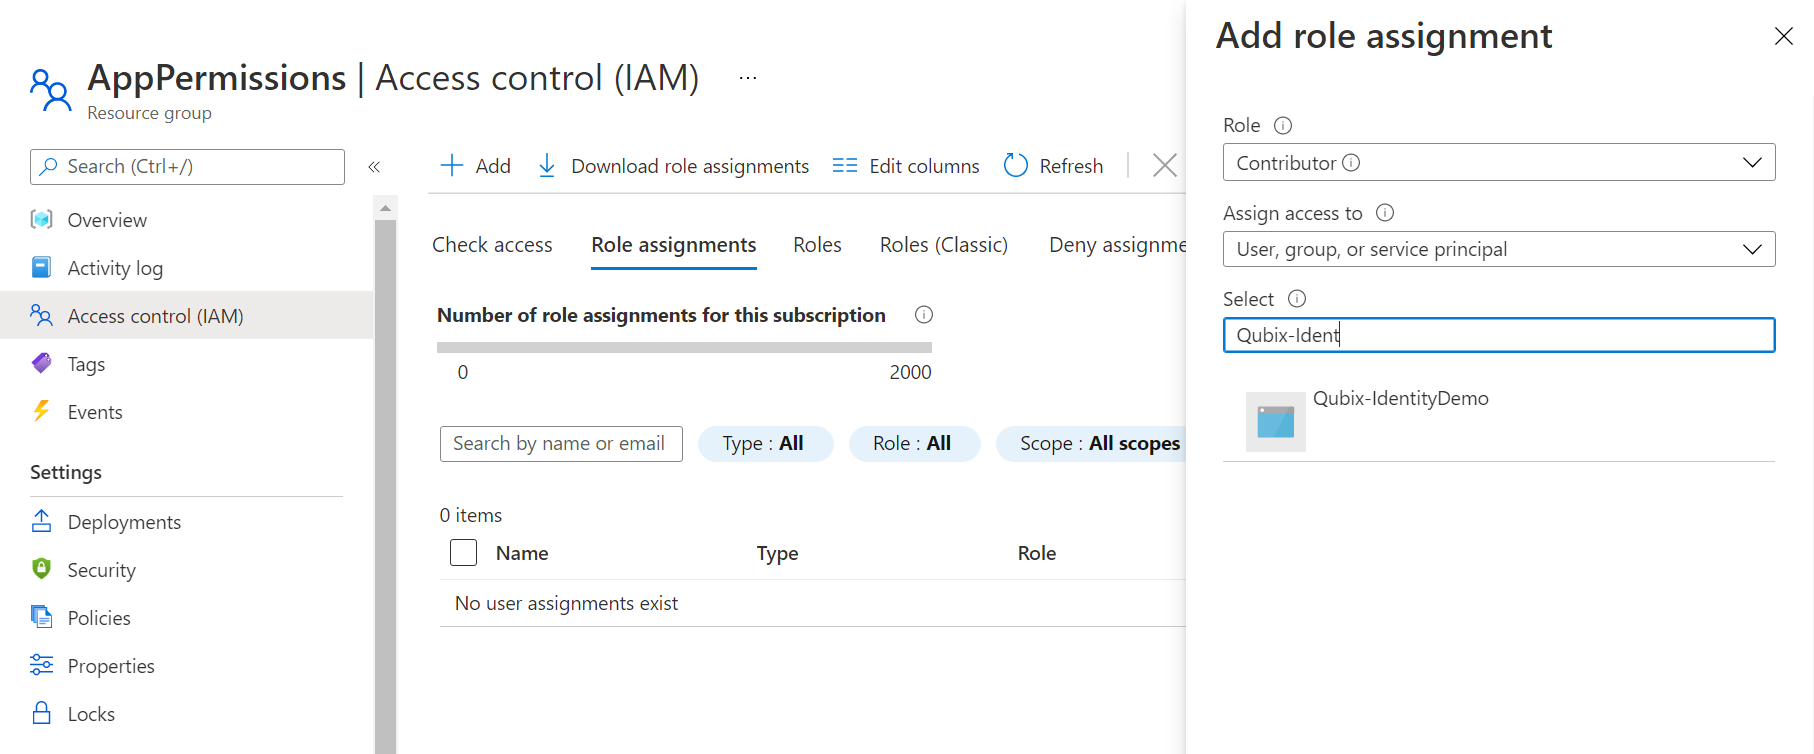Open the Scope : All scopes filter
1814x754 pixels.
(1091, 443)
